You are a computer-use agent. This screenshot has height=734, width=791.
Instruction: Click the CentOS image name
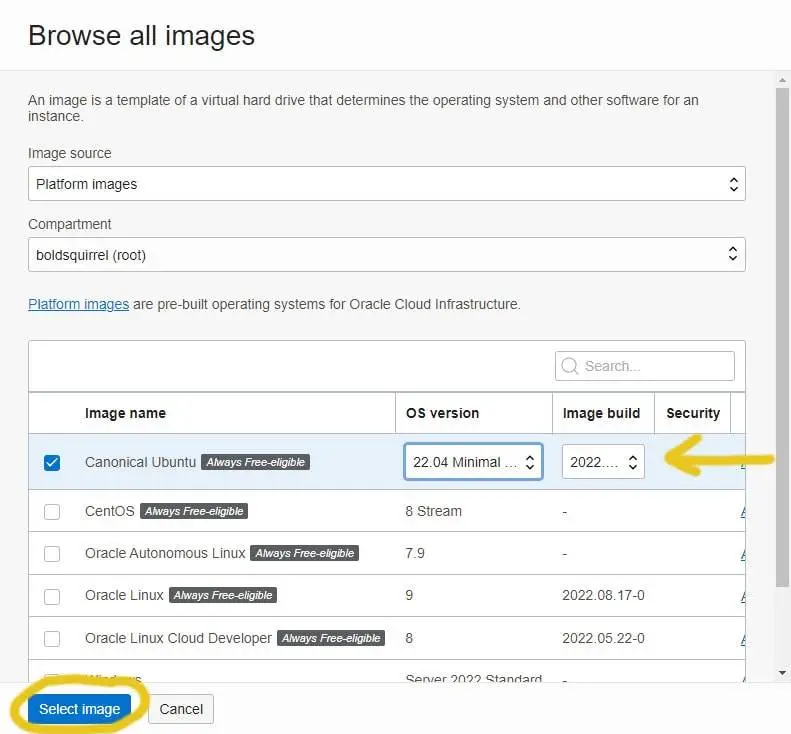point(109,511)
